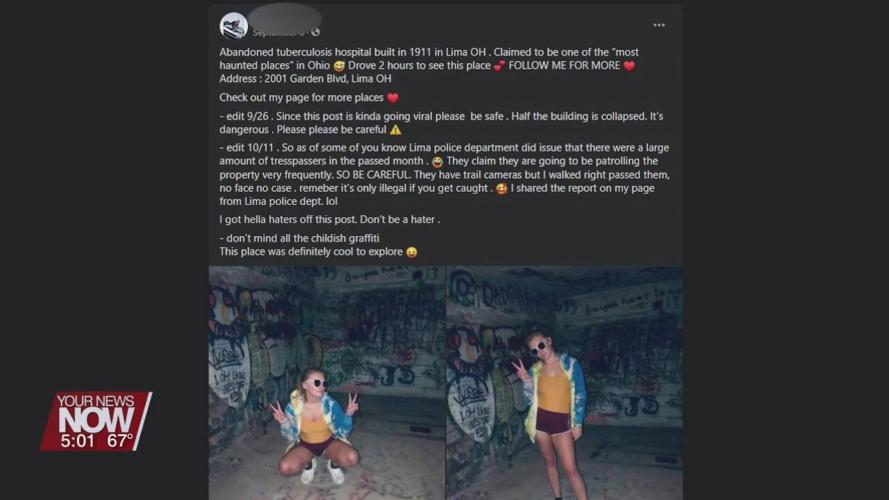Click the two-hearts emoji after 'this place'
This screenshot has width=889, height=500.
(500, 66)
